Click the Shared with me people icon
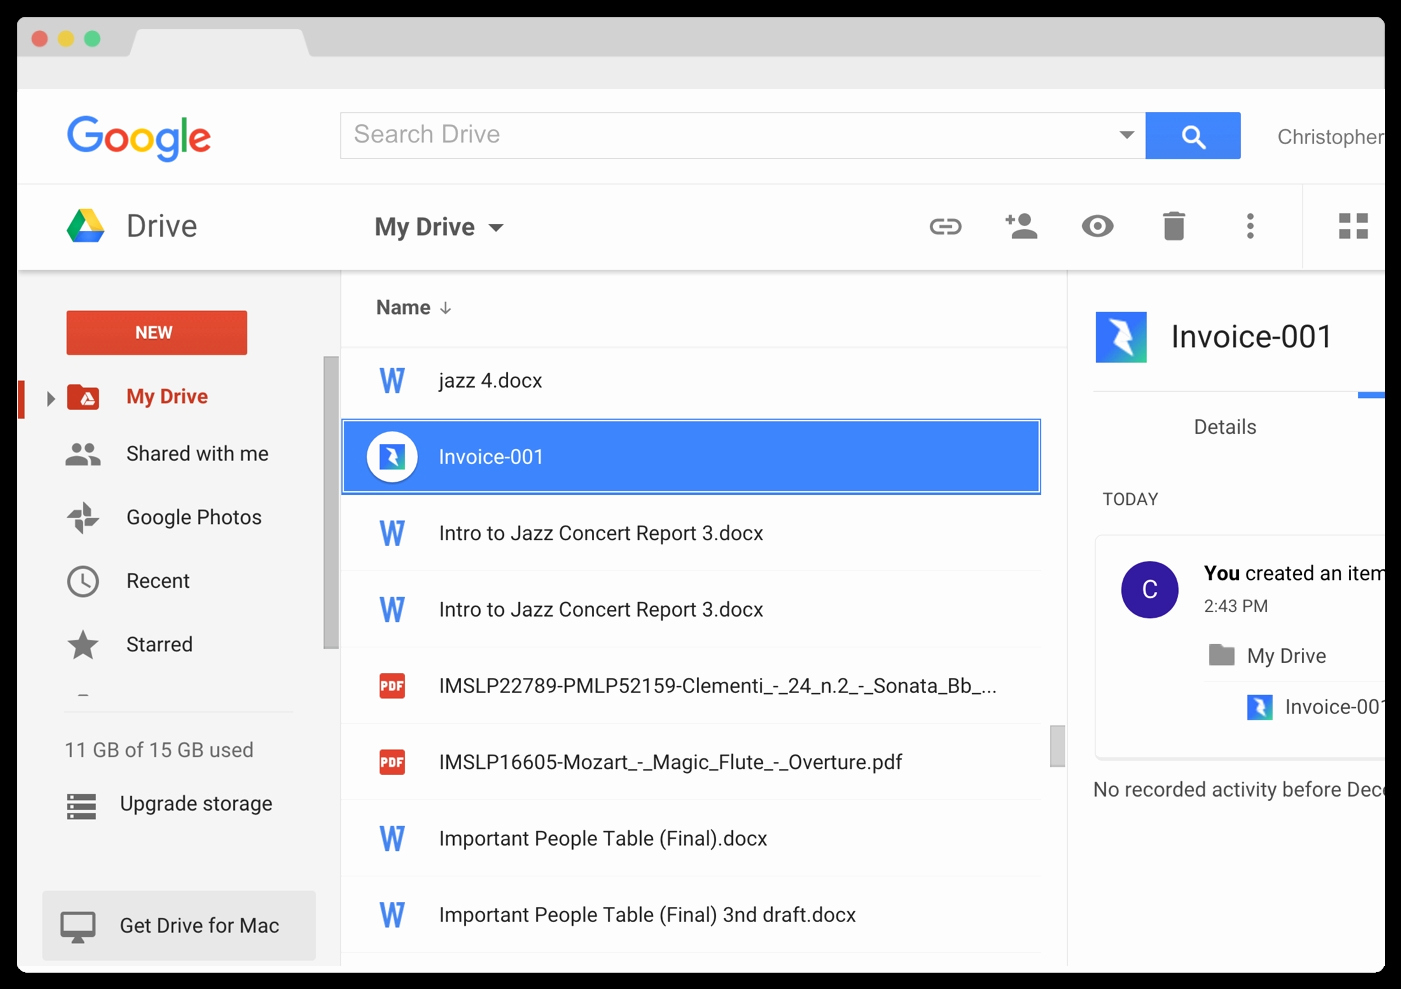This screenshot has width=1401, height=989. [83, 454]
